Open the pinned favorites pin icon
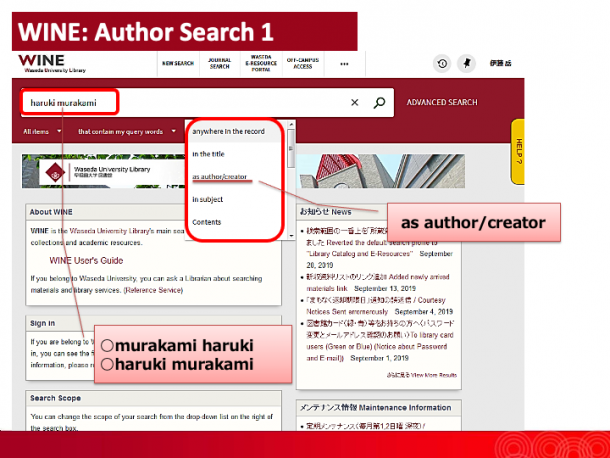 (x=466, y=63)
